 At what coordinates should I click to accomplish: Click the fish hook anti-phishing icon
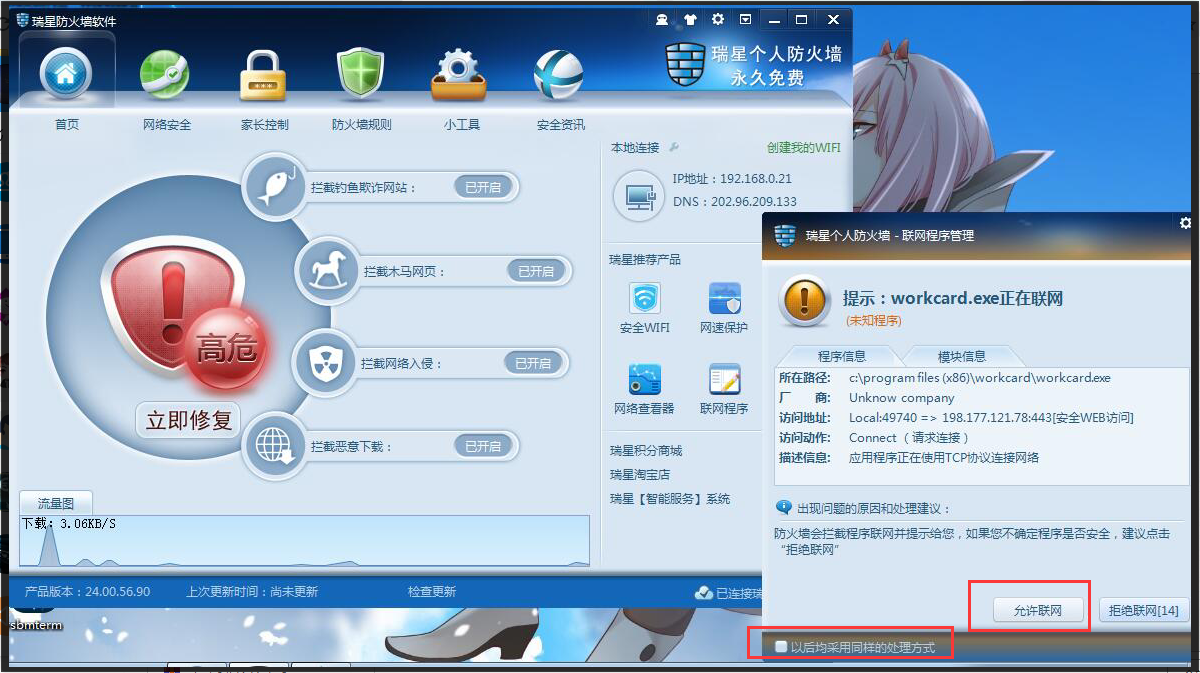point(275,186)
